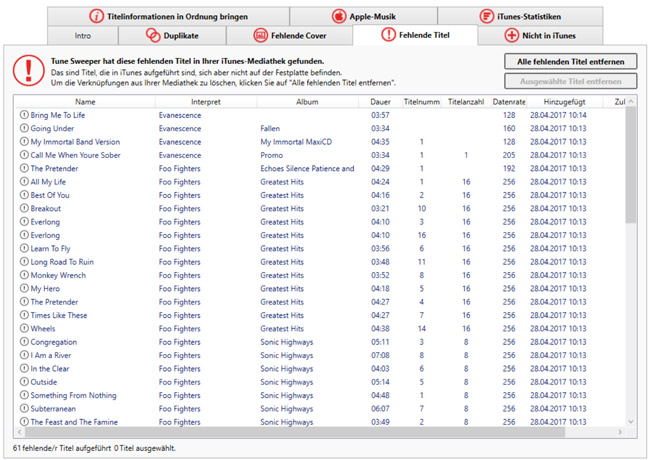Open the iTunes-Statistiken tab
650x460 pixels.
[x=520, y=17]
